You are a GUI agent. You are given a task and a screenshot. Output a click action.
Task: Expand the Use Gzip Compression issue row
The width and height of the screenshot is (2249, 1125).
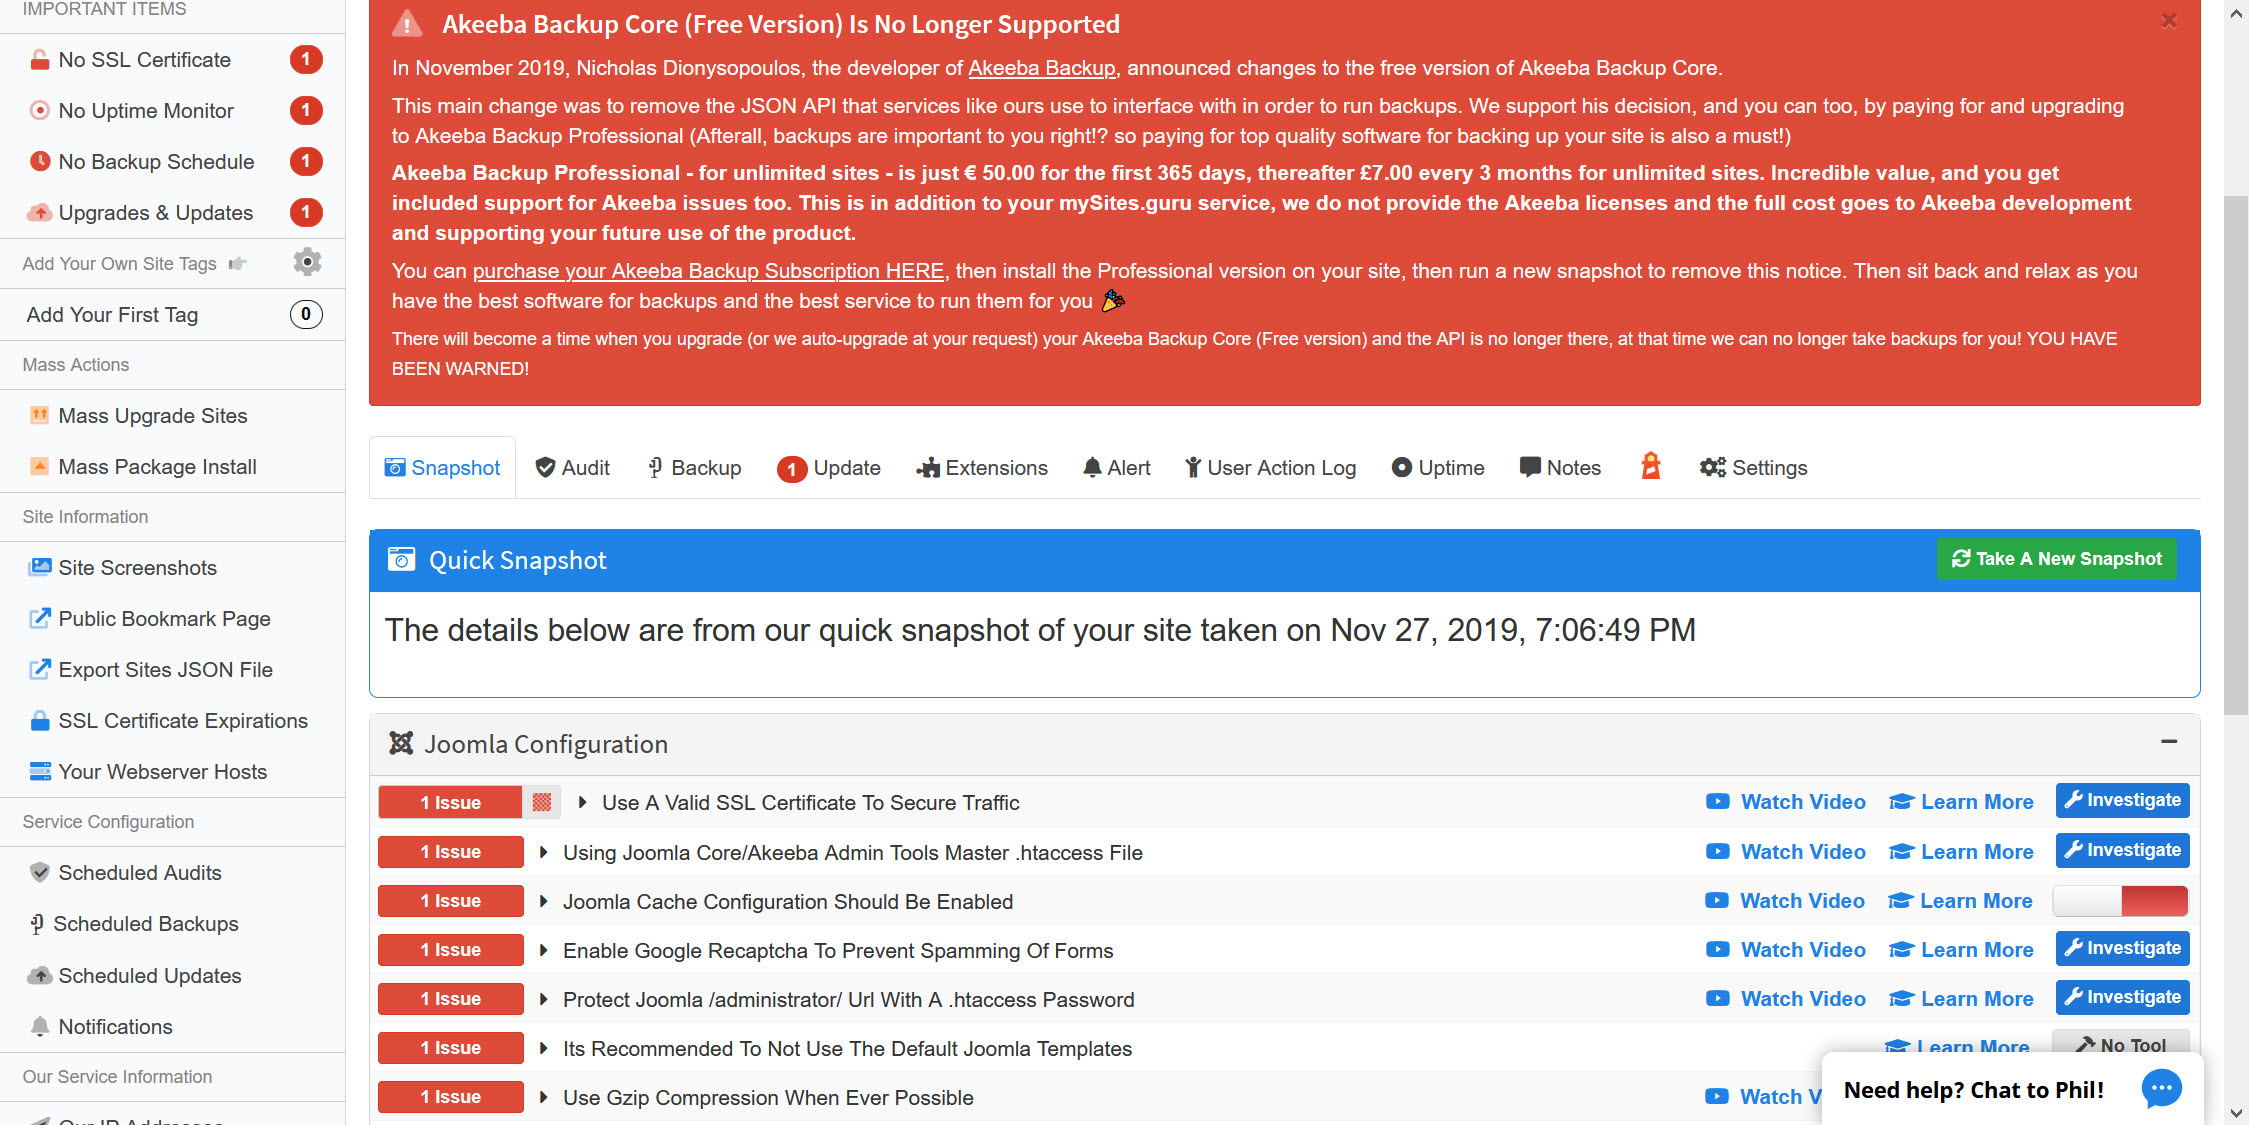point(544,1097)
